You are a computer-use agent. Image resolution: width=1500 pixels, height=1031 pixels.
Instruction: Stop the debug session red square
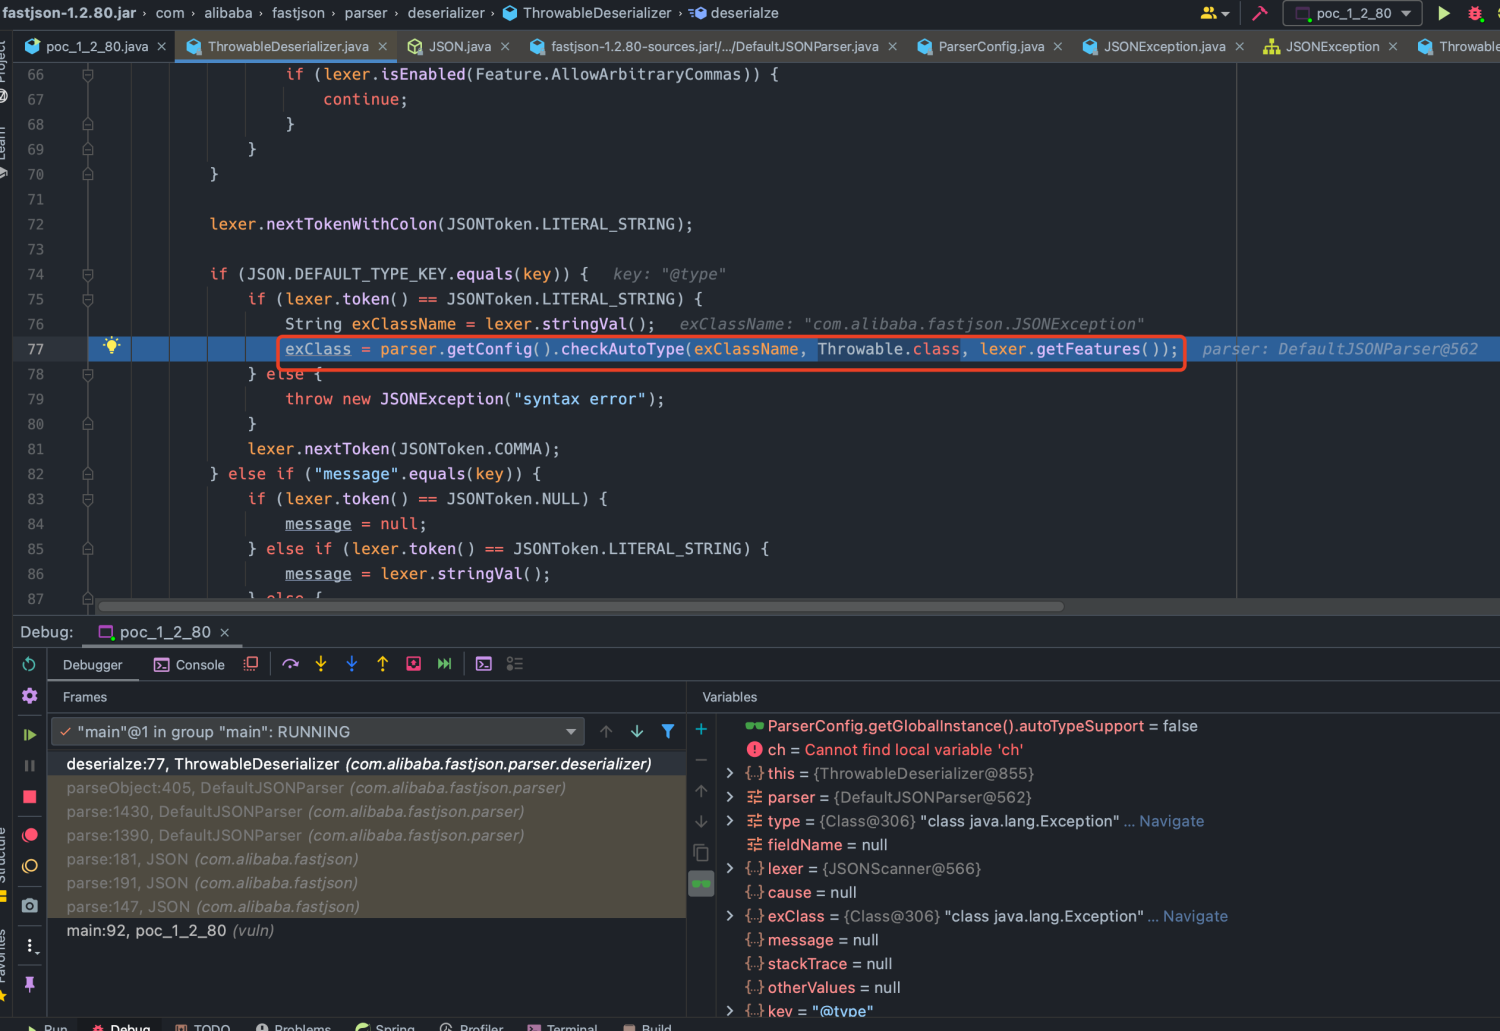coord(29,797)
